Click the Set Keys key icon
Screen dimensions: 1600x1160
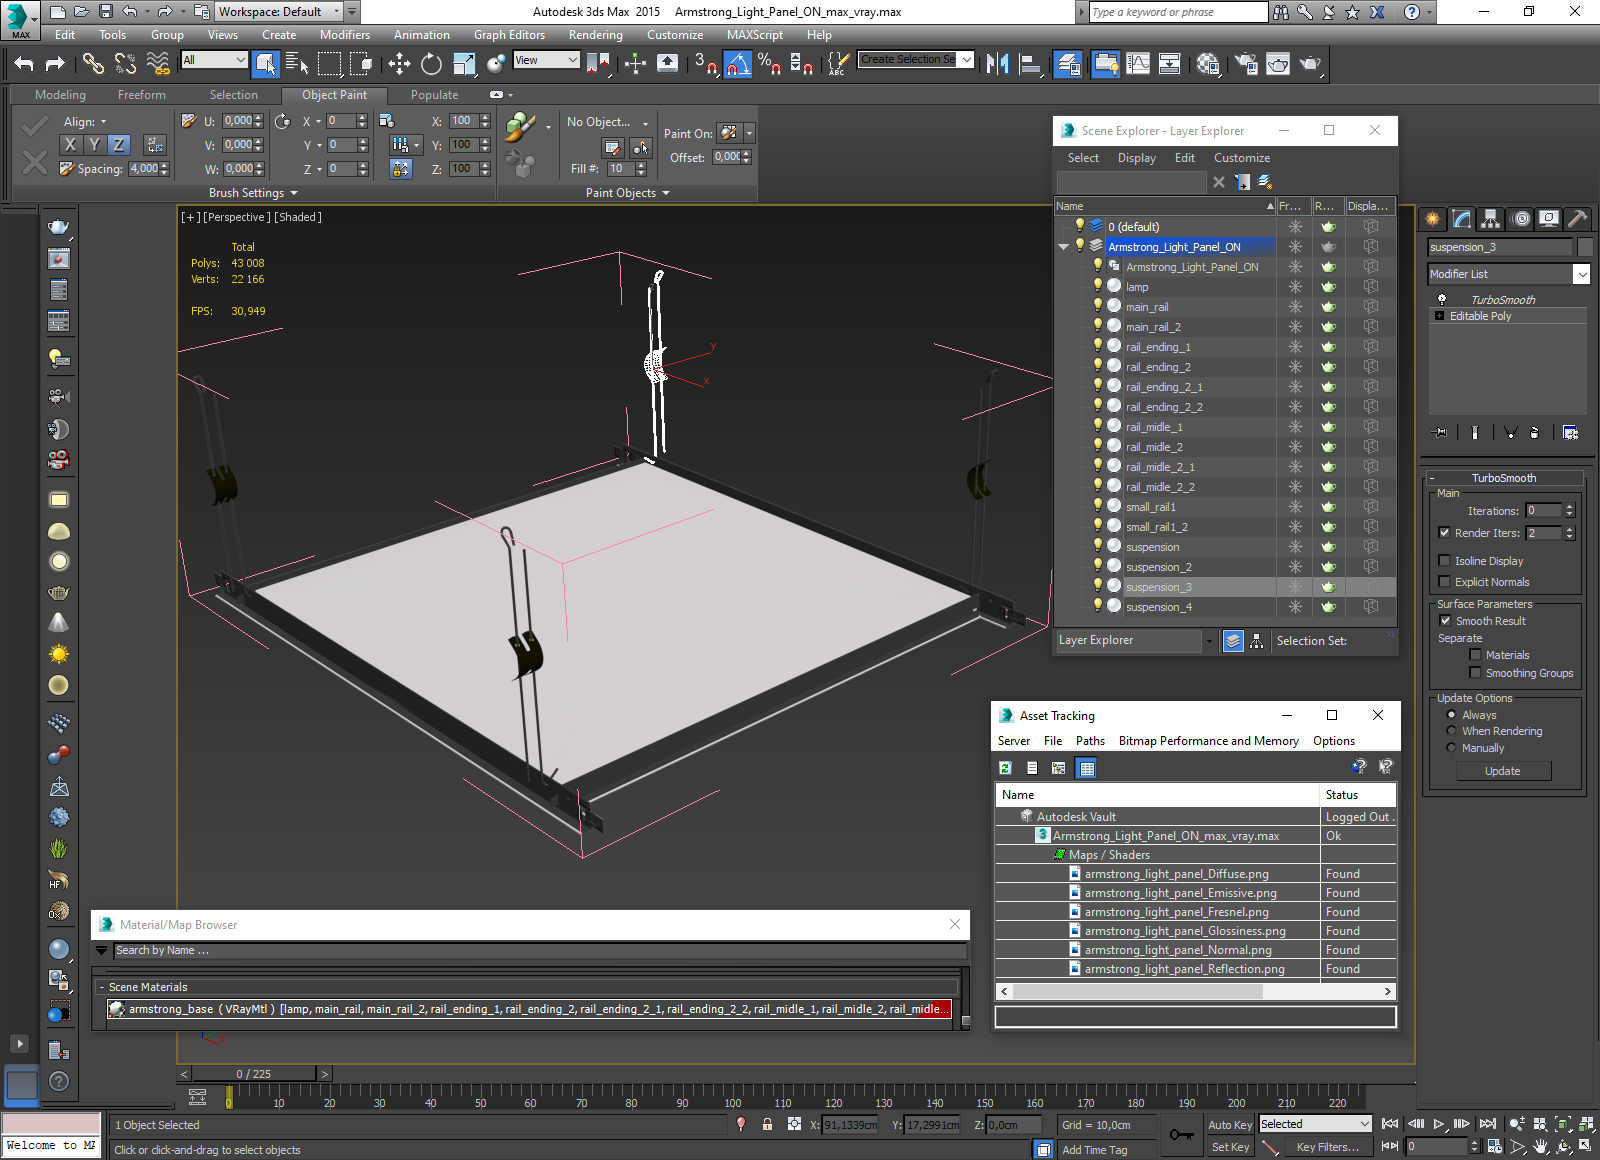(1182, 1135)
